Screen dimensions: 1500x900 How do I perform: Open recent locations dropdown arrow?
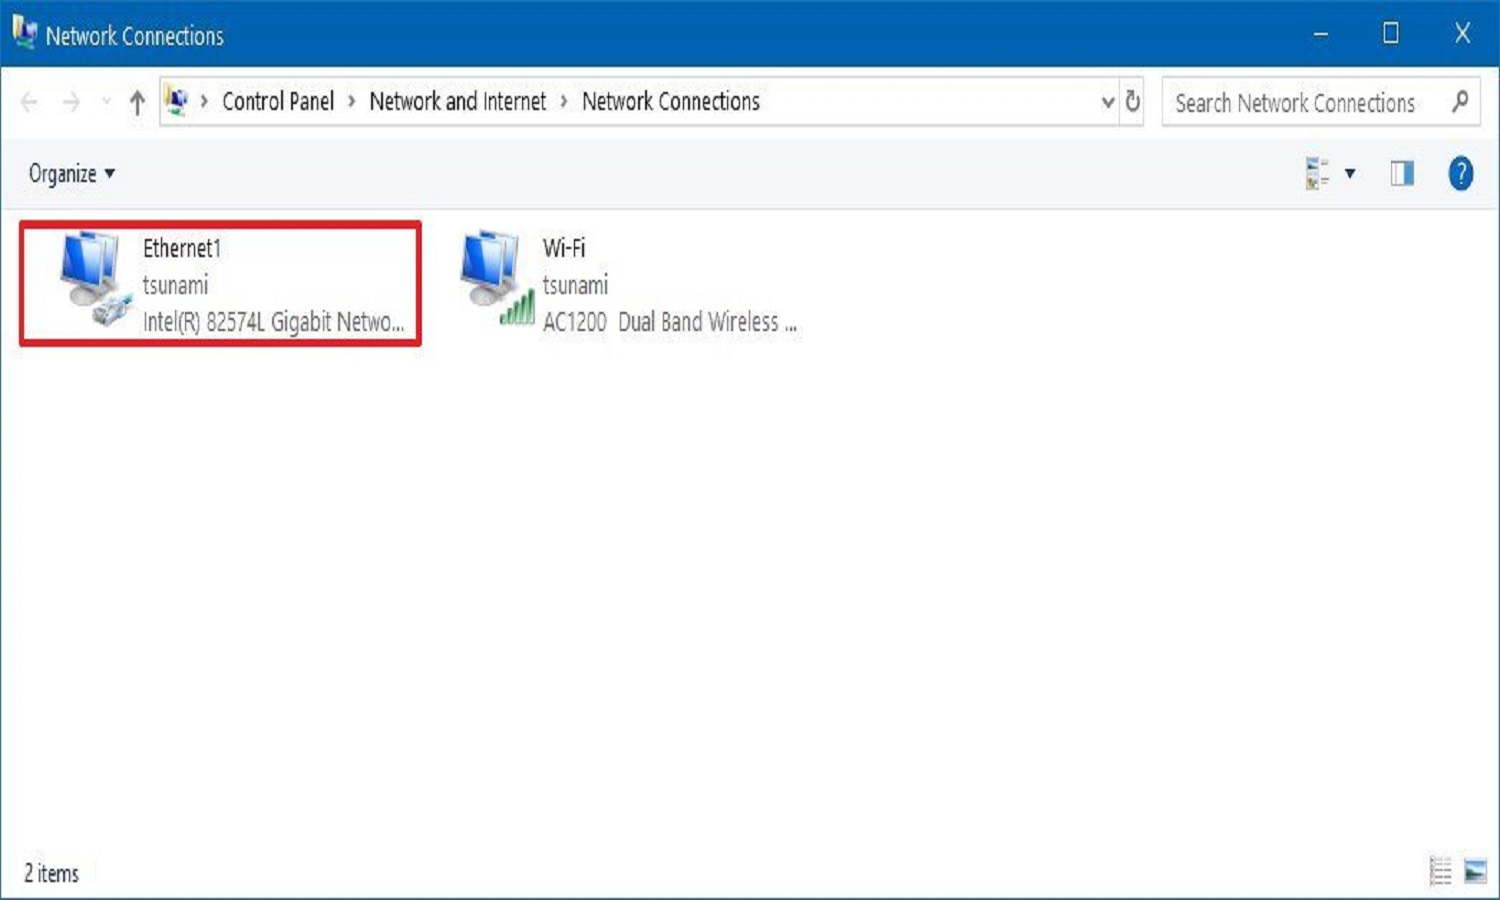coord(106,102)
